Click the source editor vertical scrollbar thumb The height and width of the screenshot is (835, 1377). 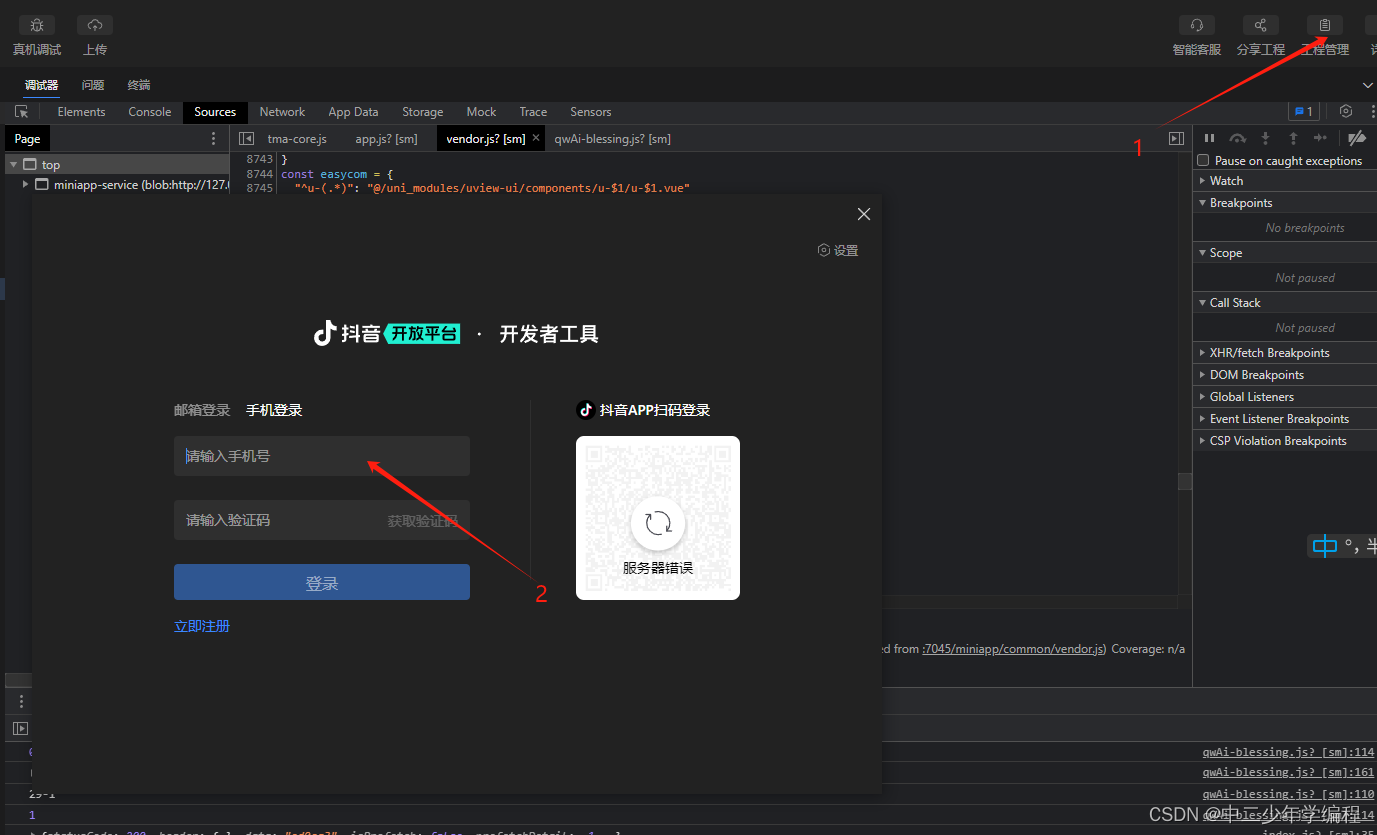point(1185,481)
